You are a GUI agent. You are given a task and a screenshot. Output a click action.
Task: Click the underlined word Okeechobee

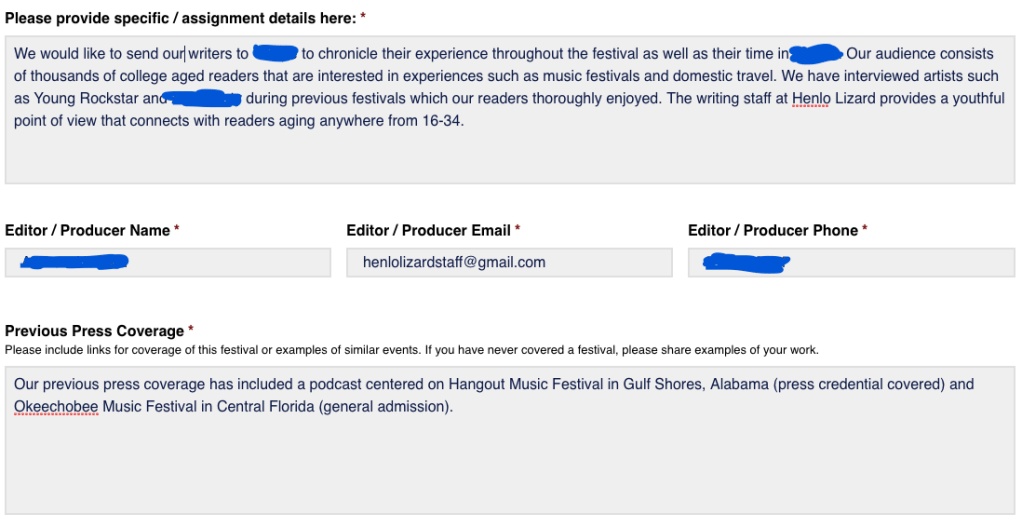(55, 408)
